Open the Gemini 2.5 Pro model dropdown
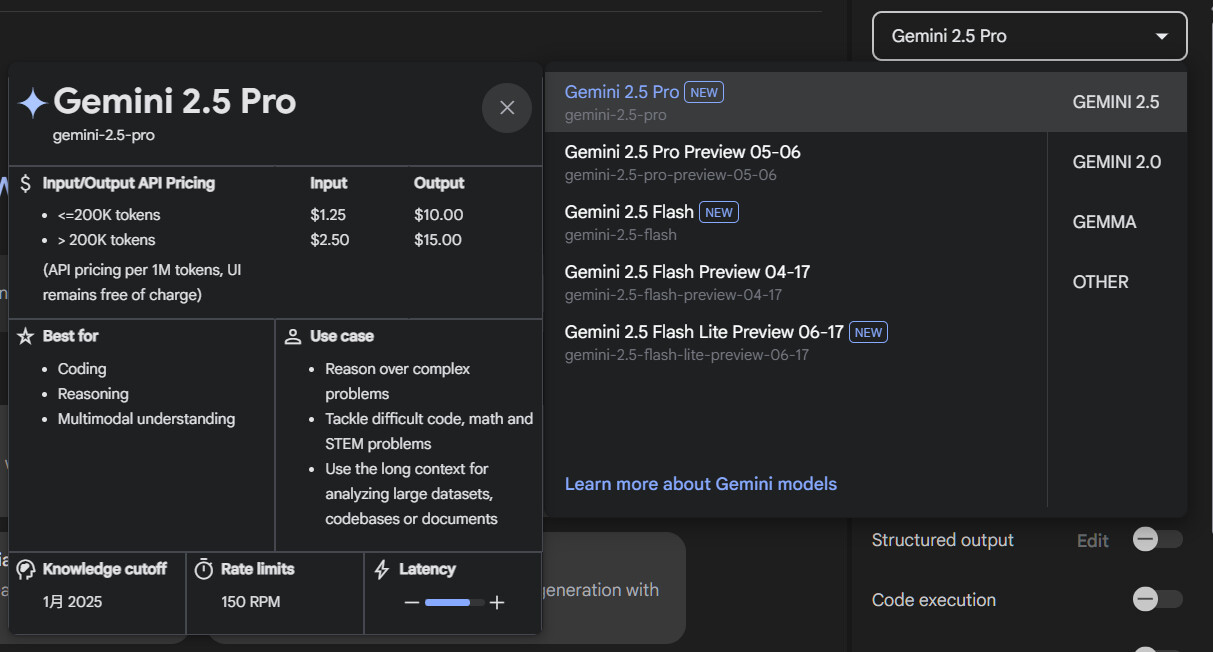The height and width of the screenshot is (652, 1213). (x=1030, y=36)
